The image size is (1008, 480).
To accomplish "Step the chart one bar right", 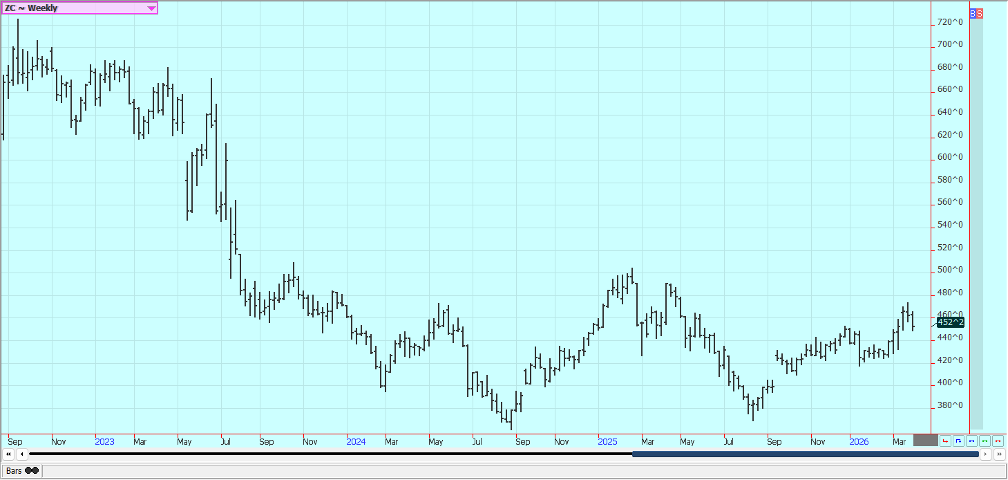I will point(986,454).
